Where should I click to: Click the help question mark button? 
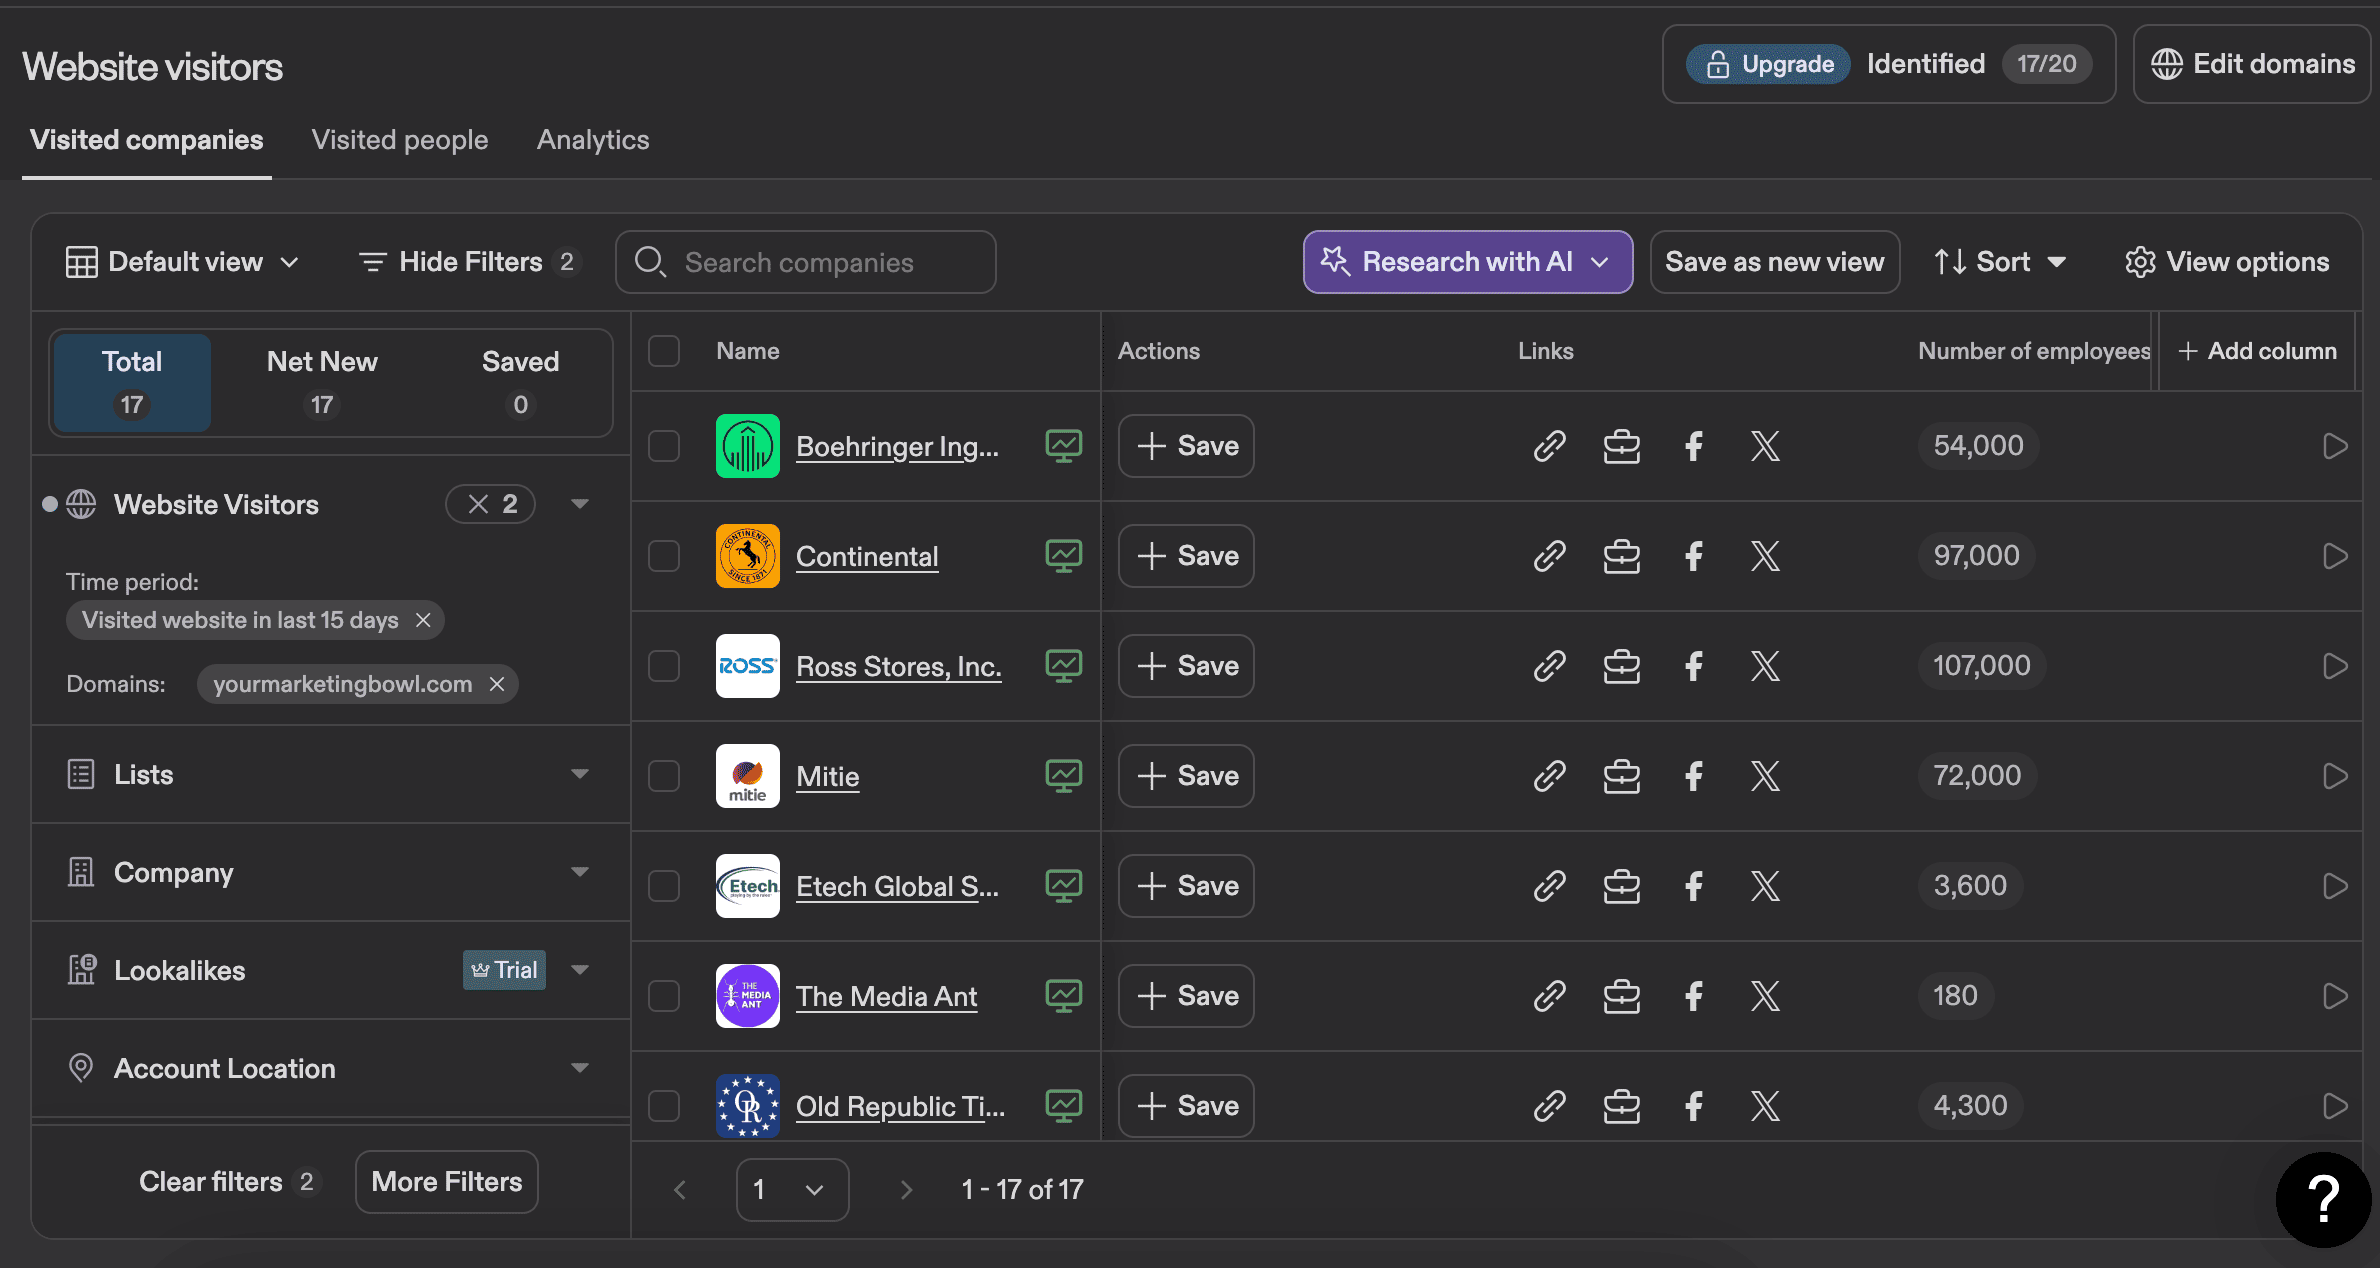2322,1198
